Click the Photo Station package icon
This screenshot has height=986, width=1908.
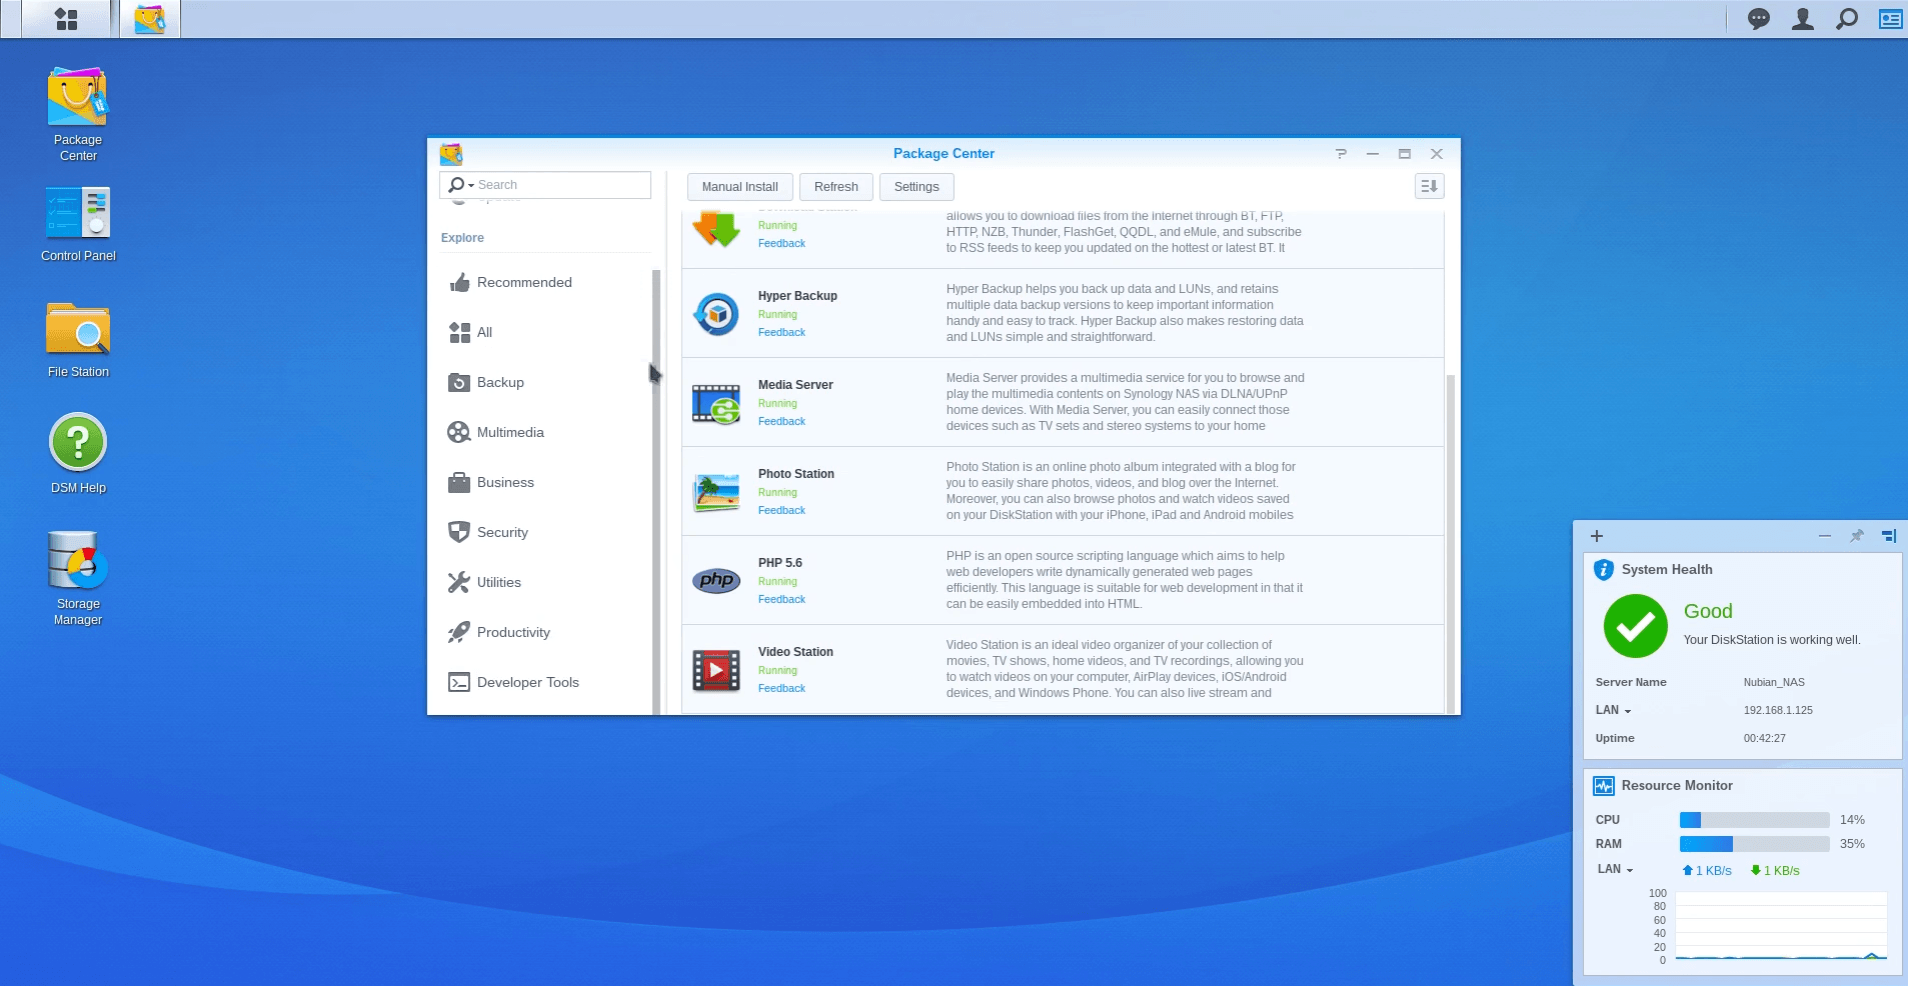tap(716, 492)
